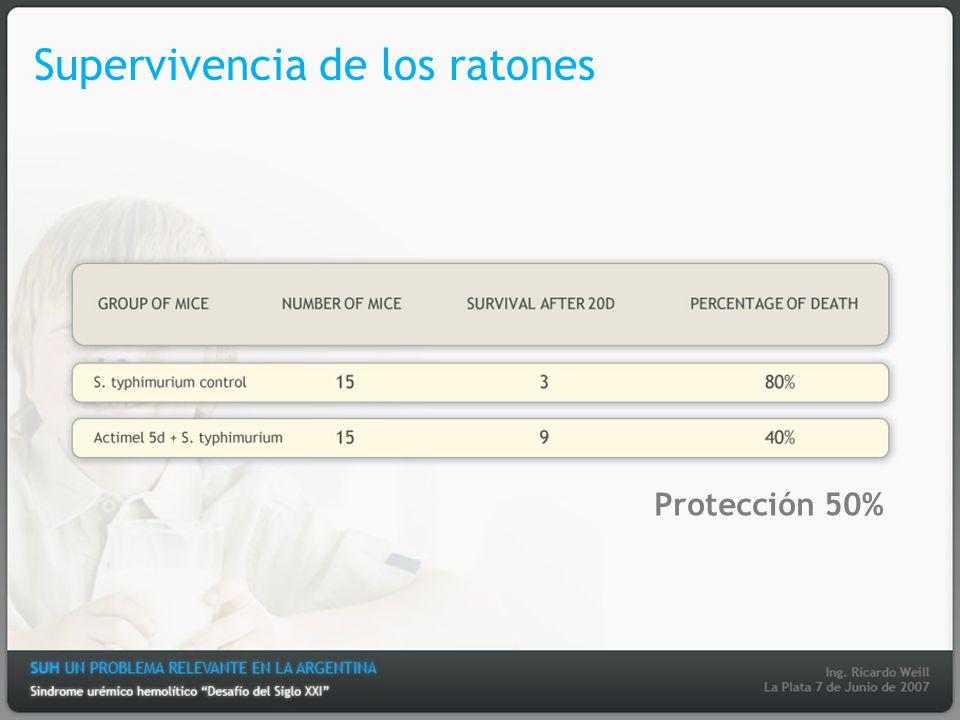The image size is (960, 720).
Task: Click 'La Plata 7 de Junio de 2007'
Action: [846, 687]
